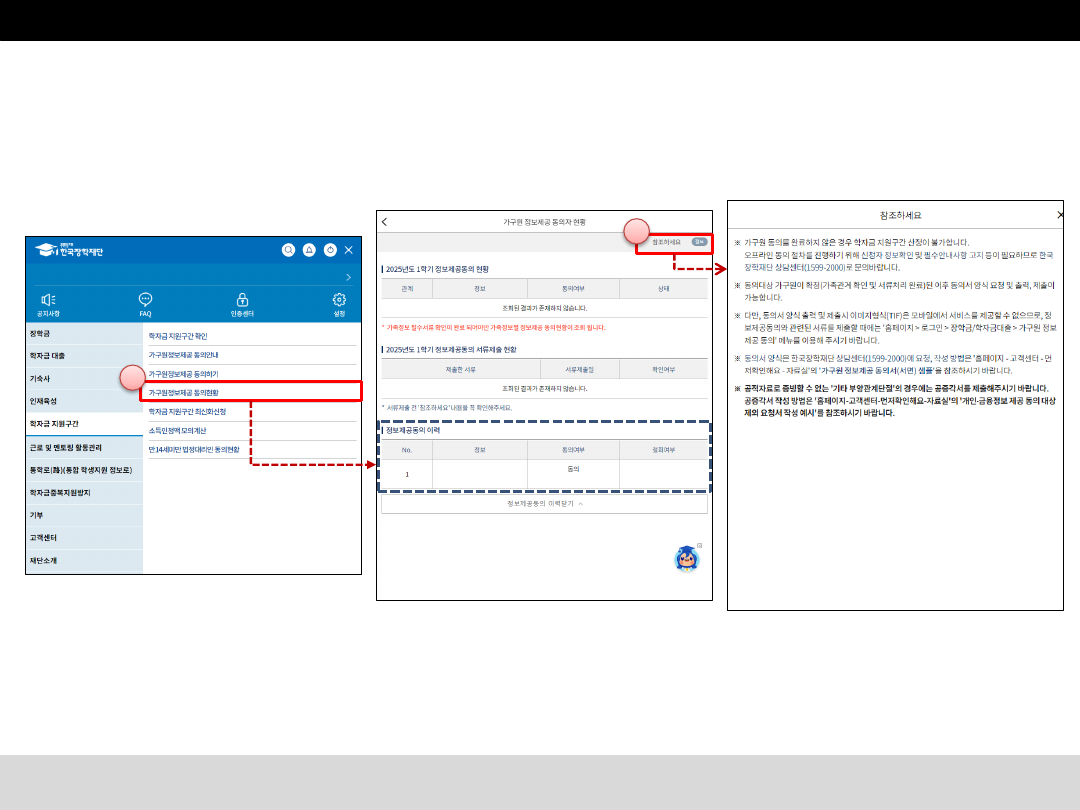
Task: Toggle the 참조하세요 switch
Action: (x=698, y=242)
